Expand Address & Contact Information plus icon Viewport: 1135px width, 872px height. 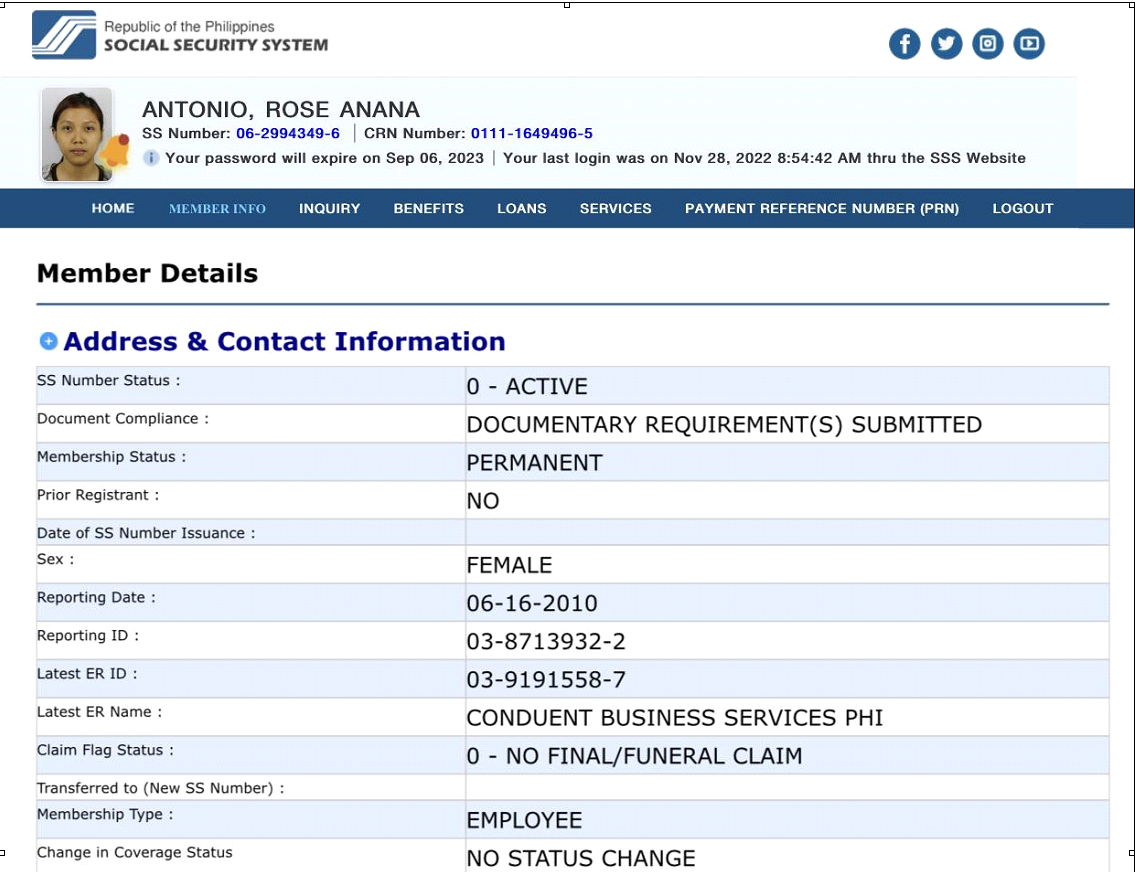coord(48,341)
